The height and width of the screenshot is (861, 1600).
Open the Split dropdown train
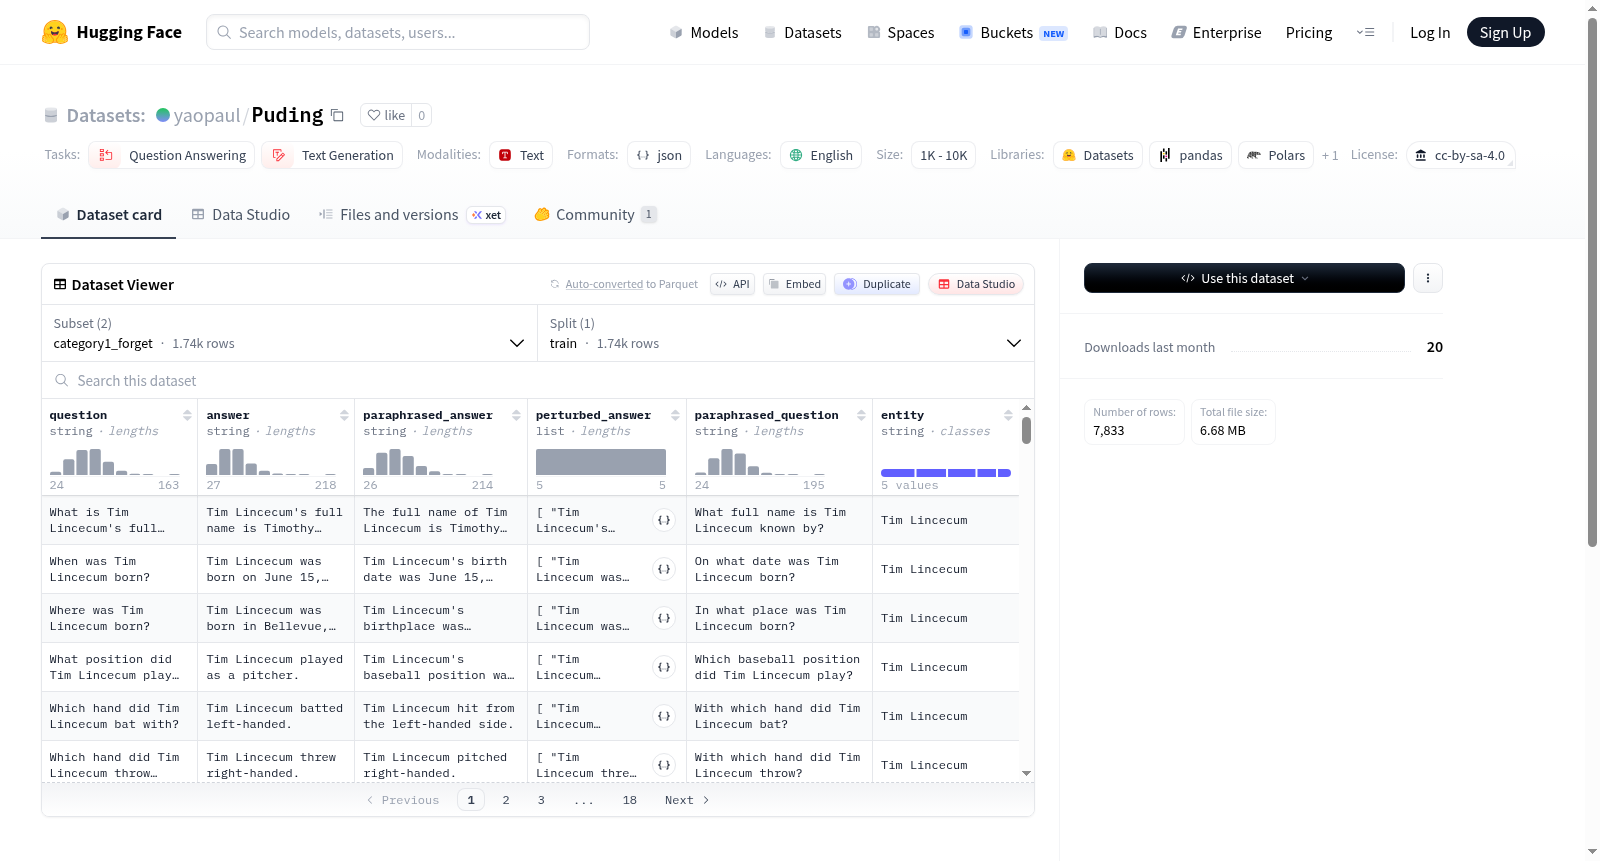[786, 333]
